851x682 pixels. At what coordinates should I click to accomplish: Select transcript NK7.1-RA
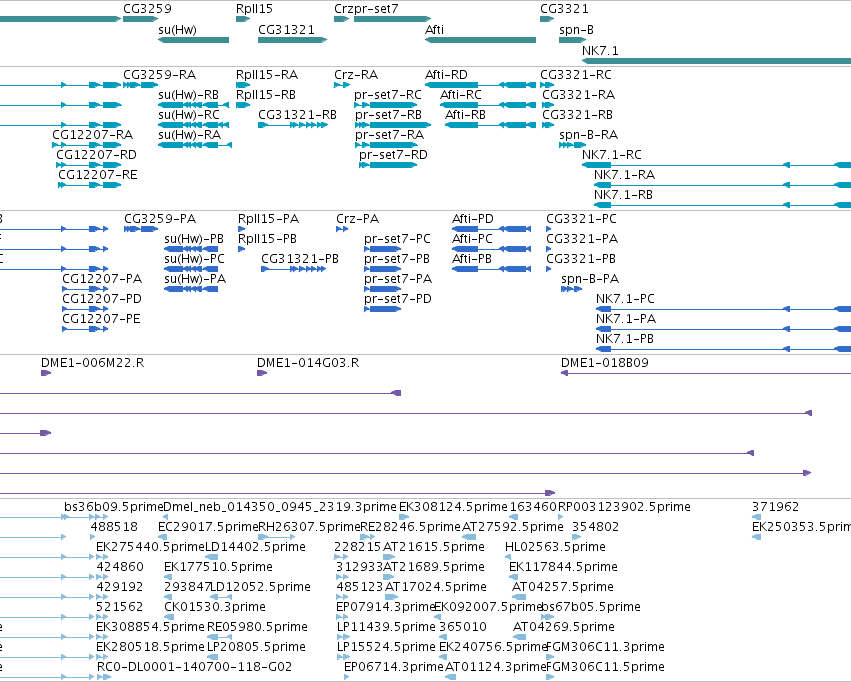click(722, 185)
